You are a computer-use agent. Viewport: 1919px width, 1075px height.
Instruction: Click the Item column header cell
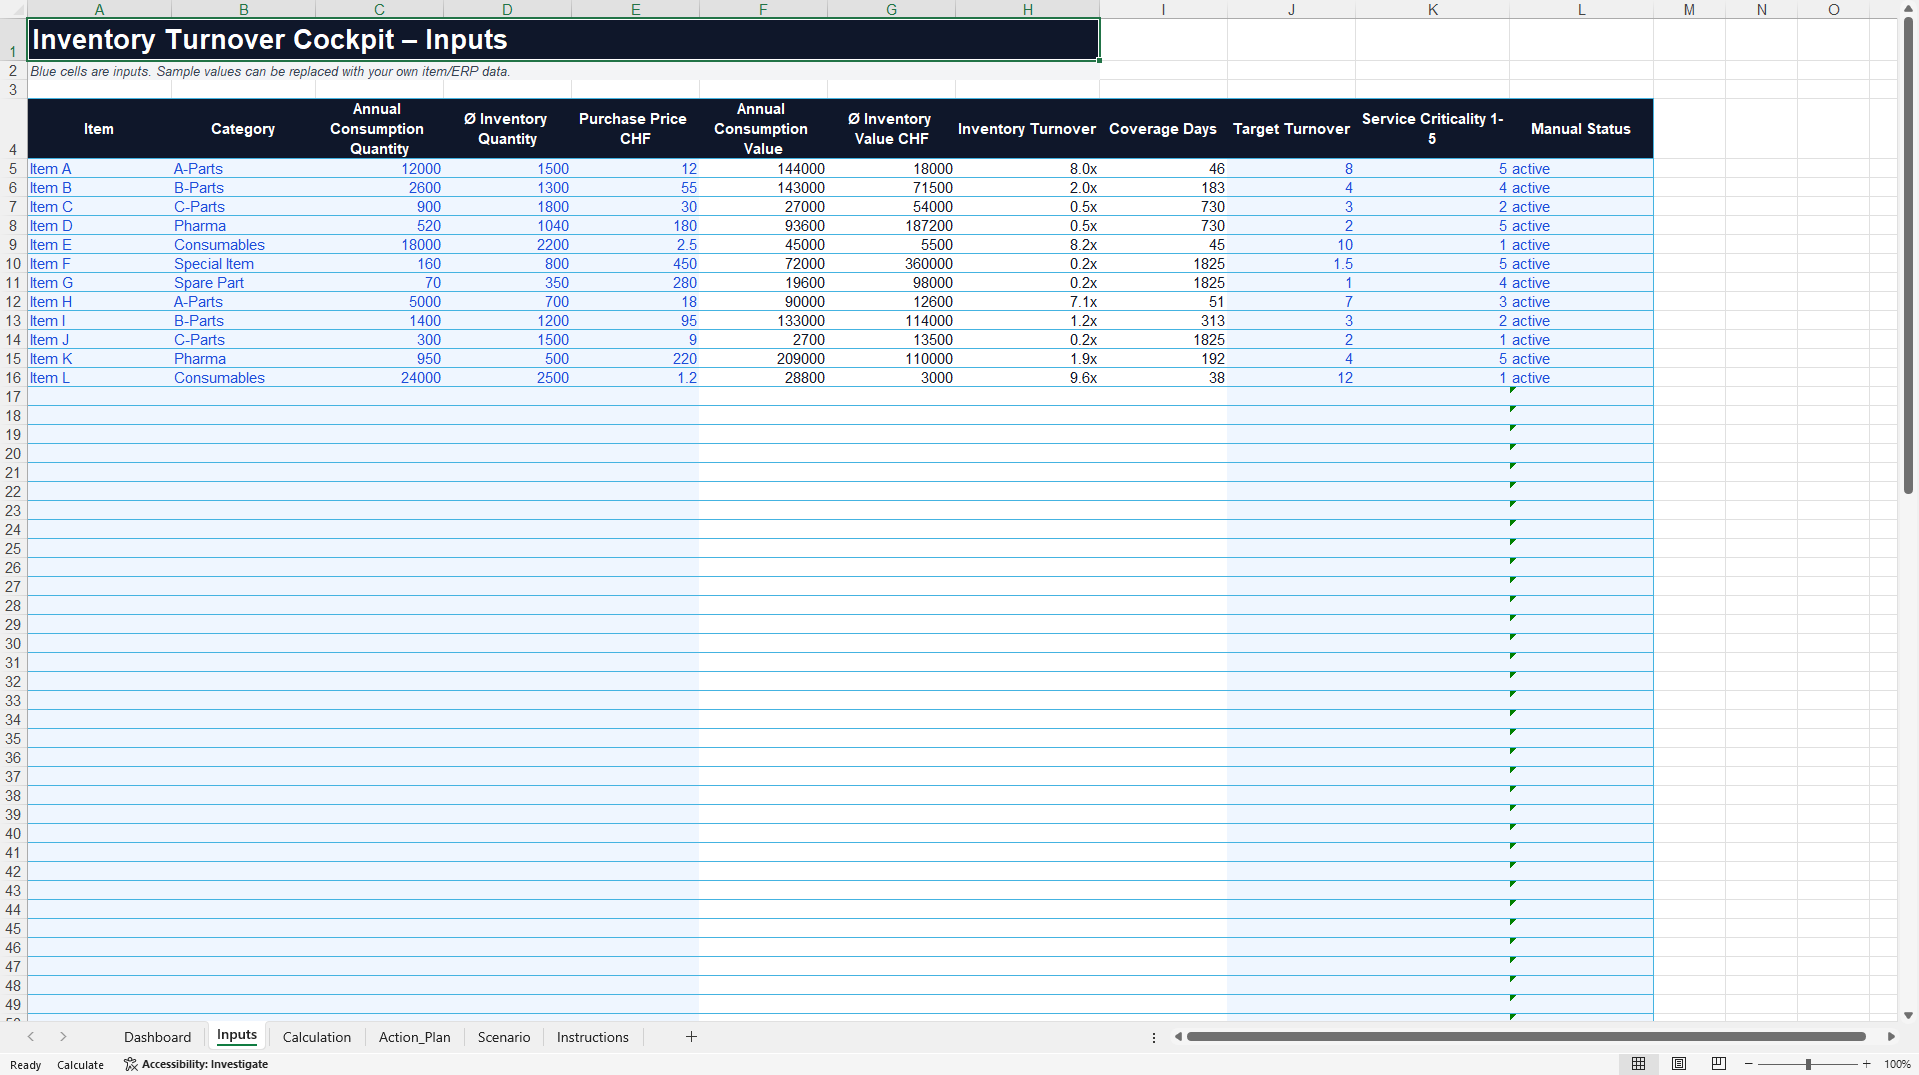coord(99,129)
